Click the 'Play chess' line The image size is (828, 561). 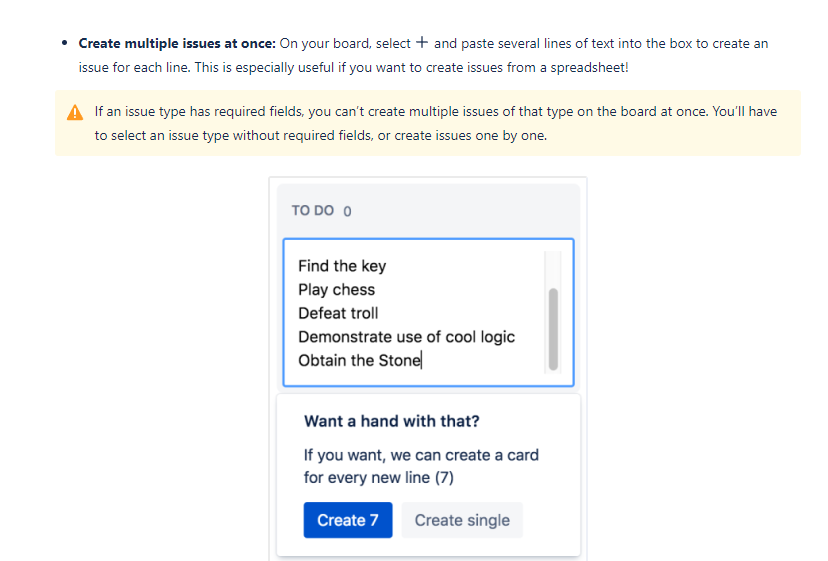336,289
